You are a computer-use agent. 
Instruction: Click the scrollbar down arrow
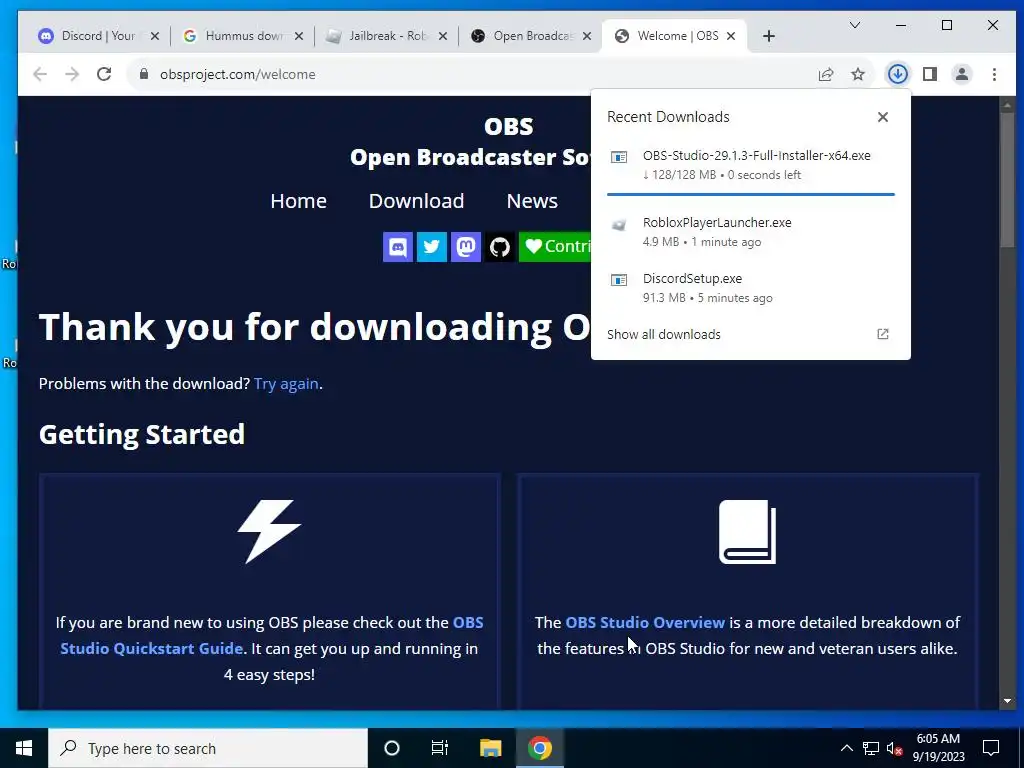coord(1007,701)
